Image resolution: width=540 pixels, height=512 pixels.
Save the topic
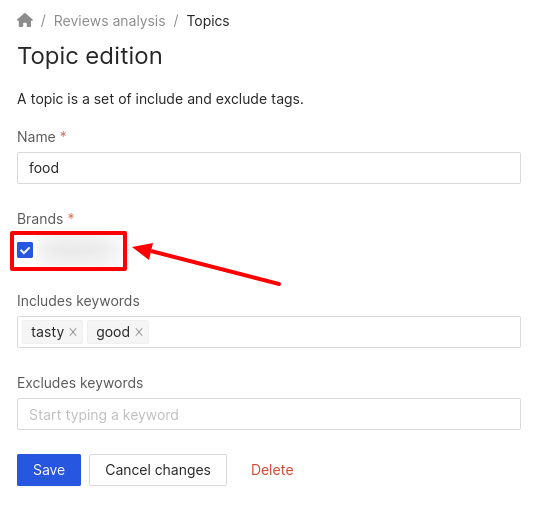tap(49, 470)
